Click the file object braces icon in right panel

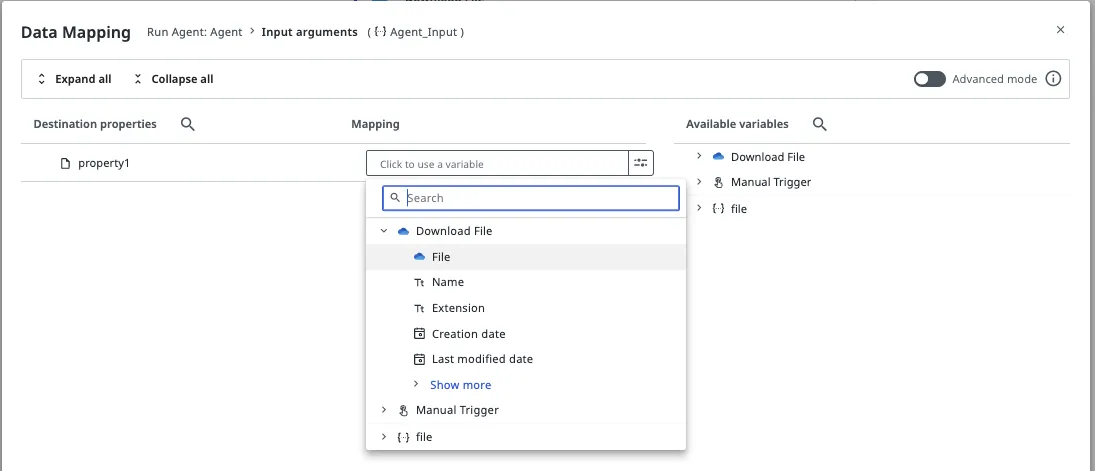tap(718, 209)
